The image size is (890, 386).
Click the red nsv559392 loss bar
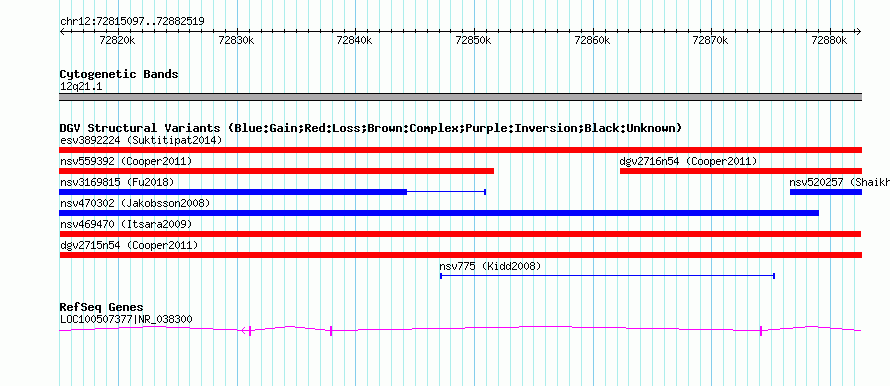pyautogui.click(x=276, y=171)
